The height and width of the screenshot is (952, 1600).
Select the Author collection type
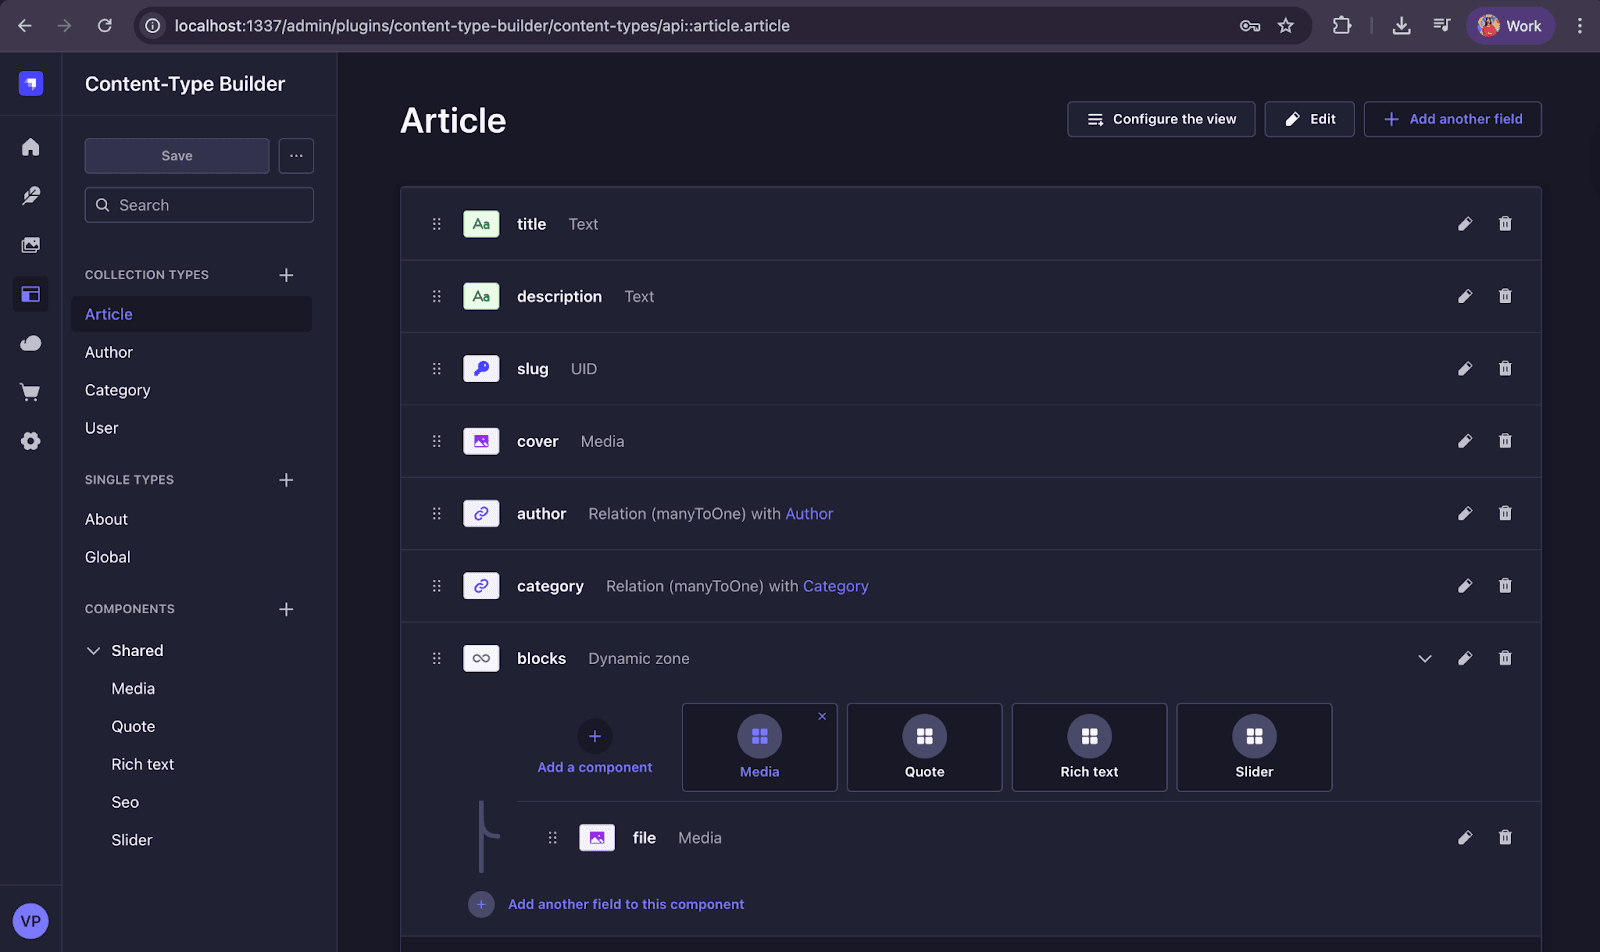(108, 351)
